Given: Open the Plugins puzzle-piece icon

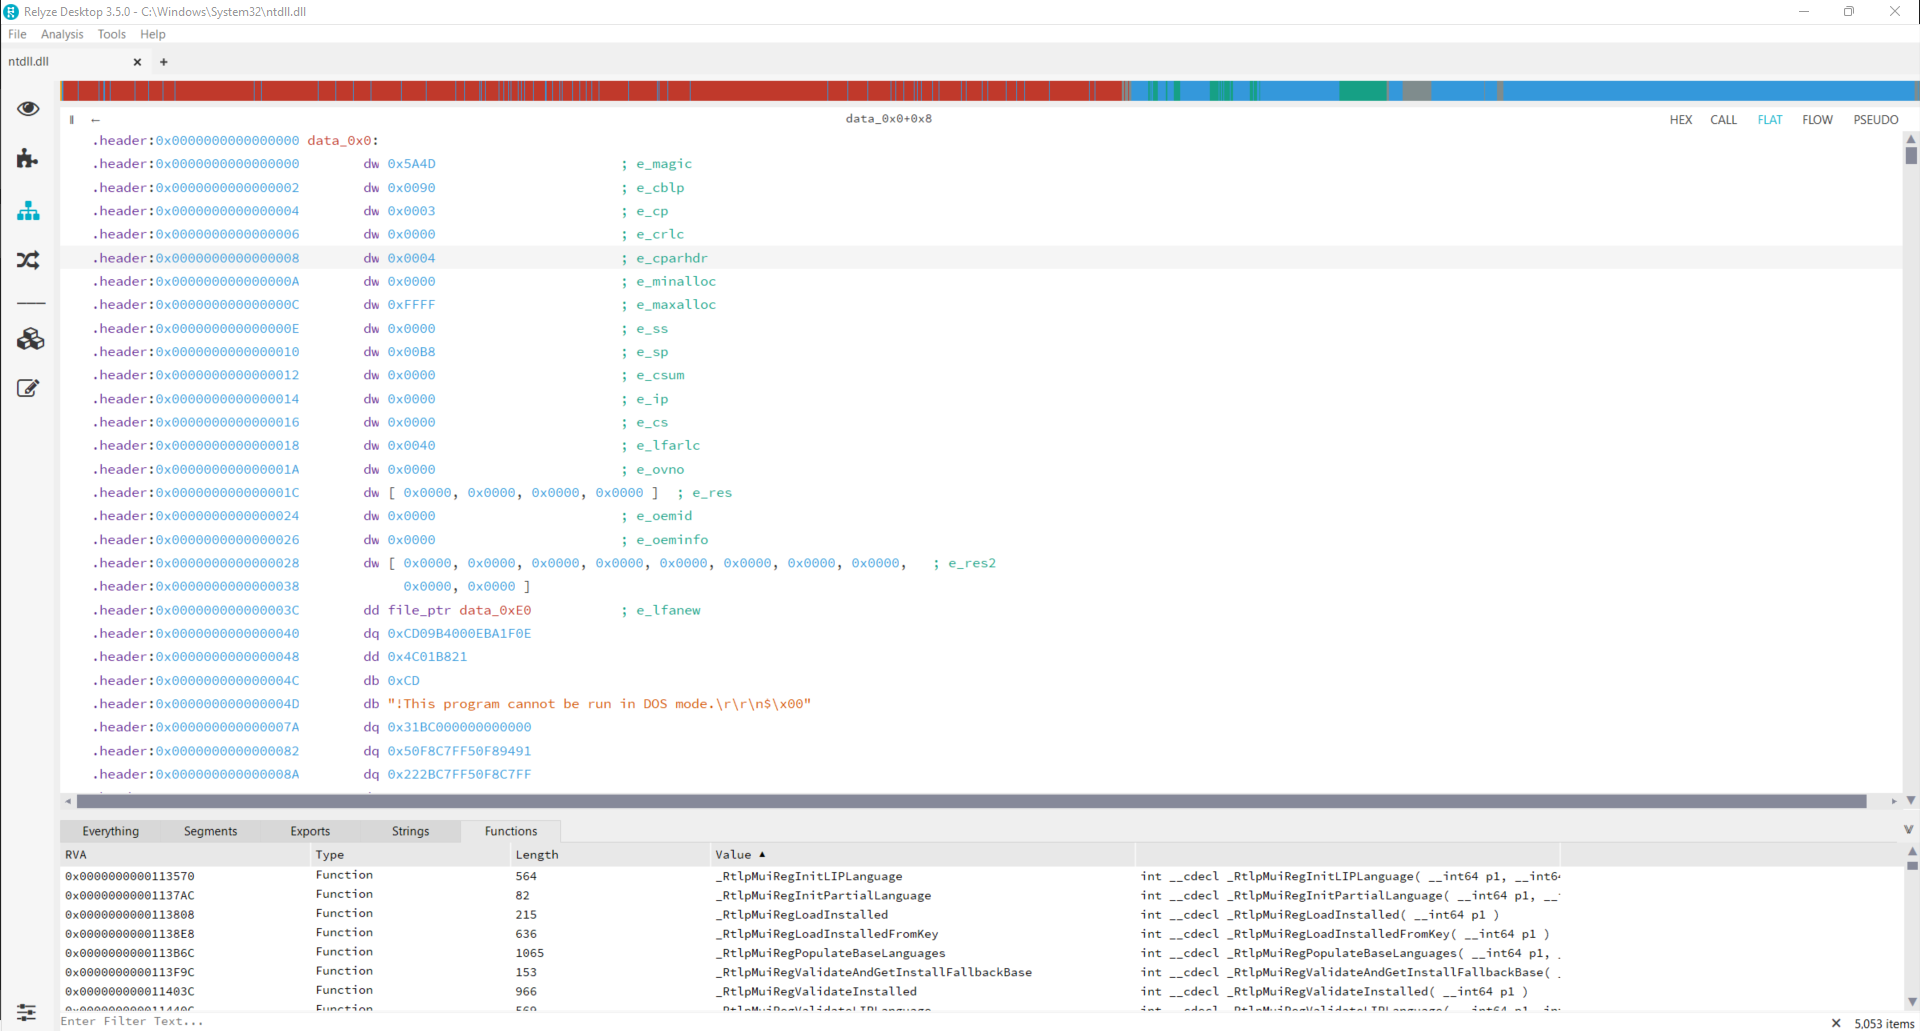Looking at the screenshot, I should point(29,158).
